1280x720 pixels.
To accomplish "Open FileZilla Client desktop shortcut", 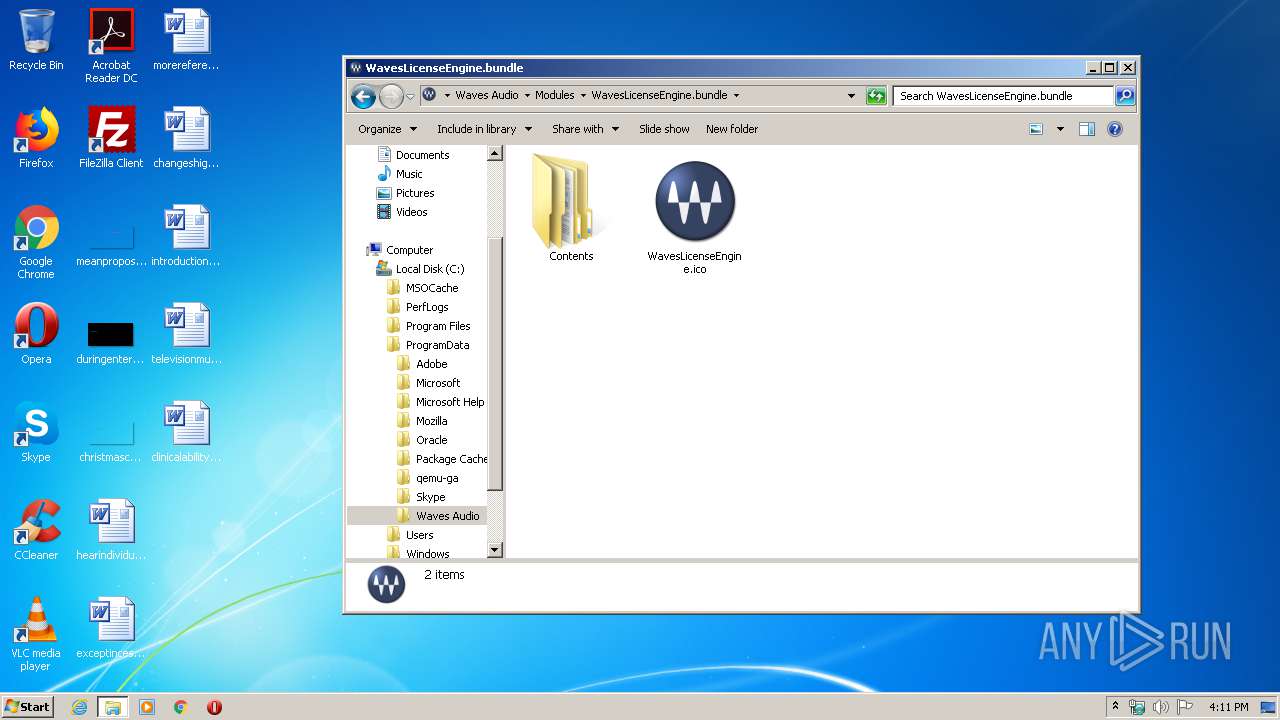I will 111,131.
